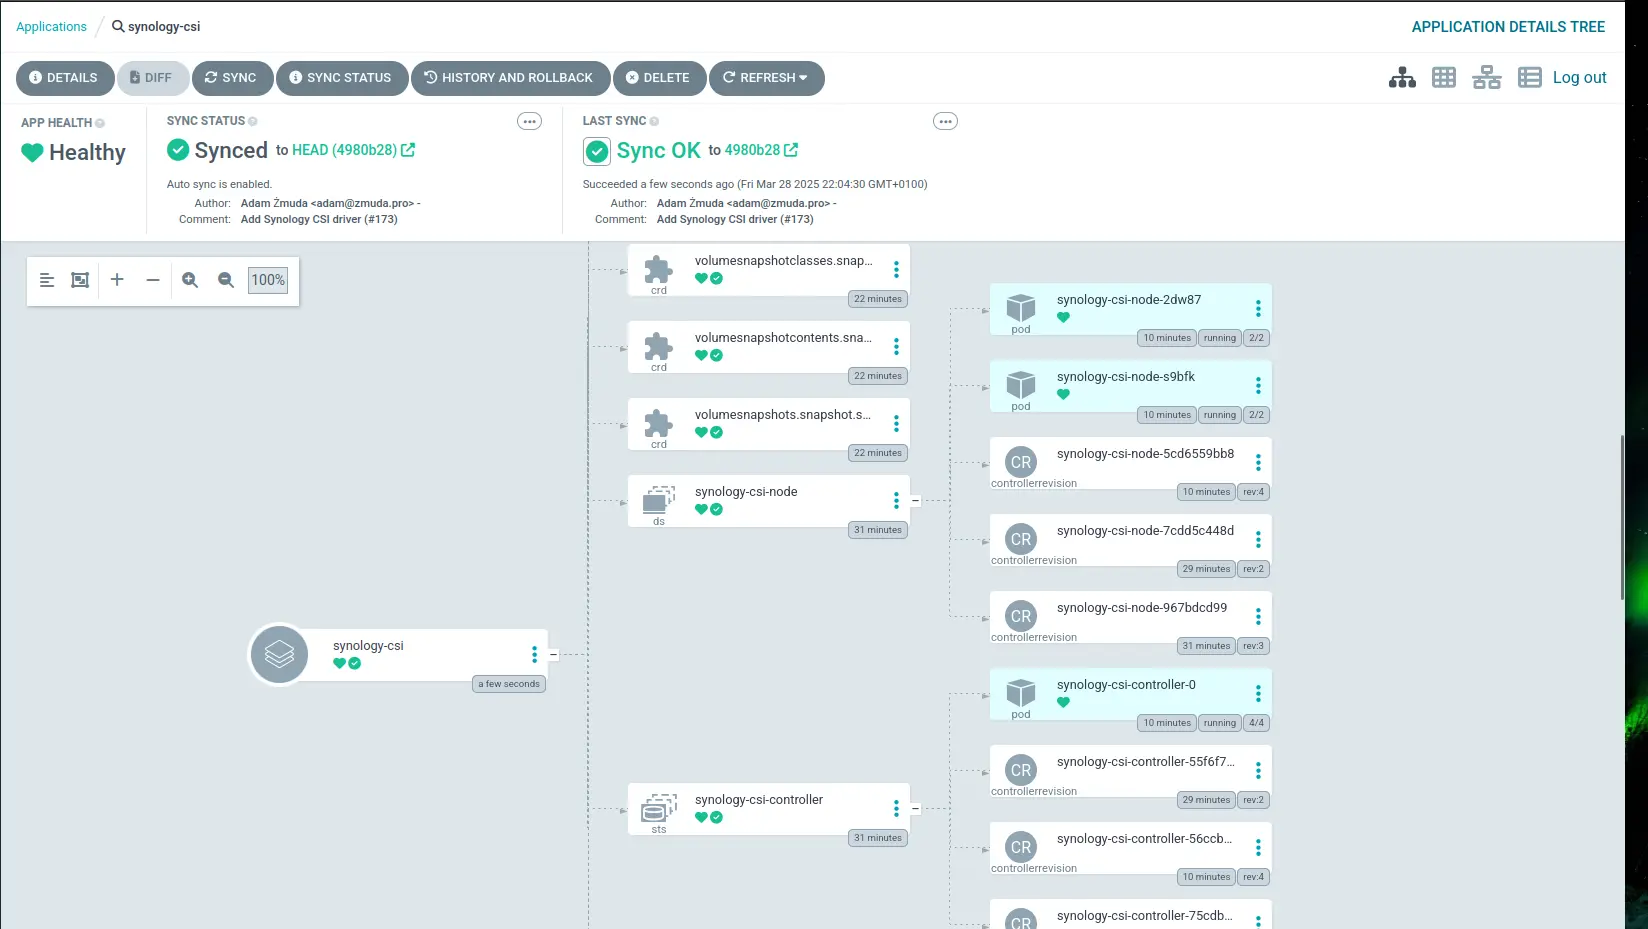Open Last Sync 4980b28 commit link
Viewport: 1648px width, 929px height.
[x=761, y=150]
